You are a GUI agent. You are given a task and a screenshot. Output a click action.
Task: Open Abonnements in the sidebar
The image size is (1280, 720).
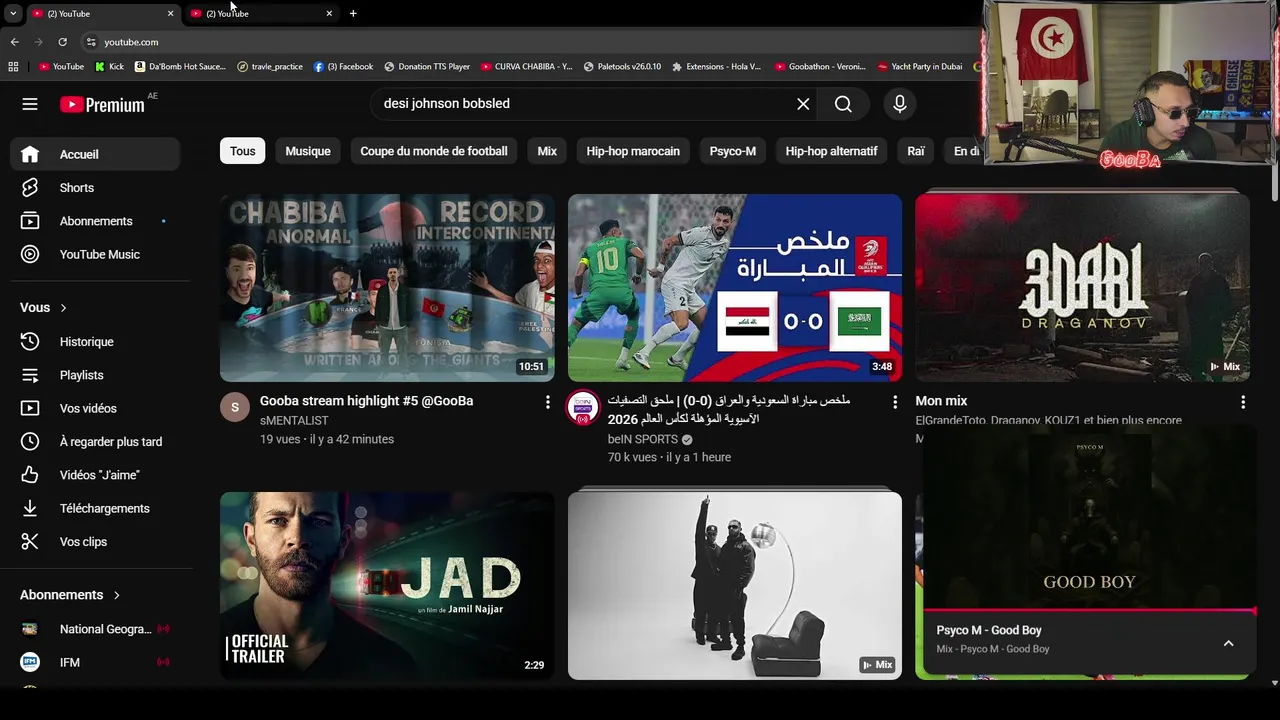[95, 221]
